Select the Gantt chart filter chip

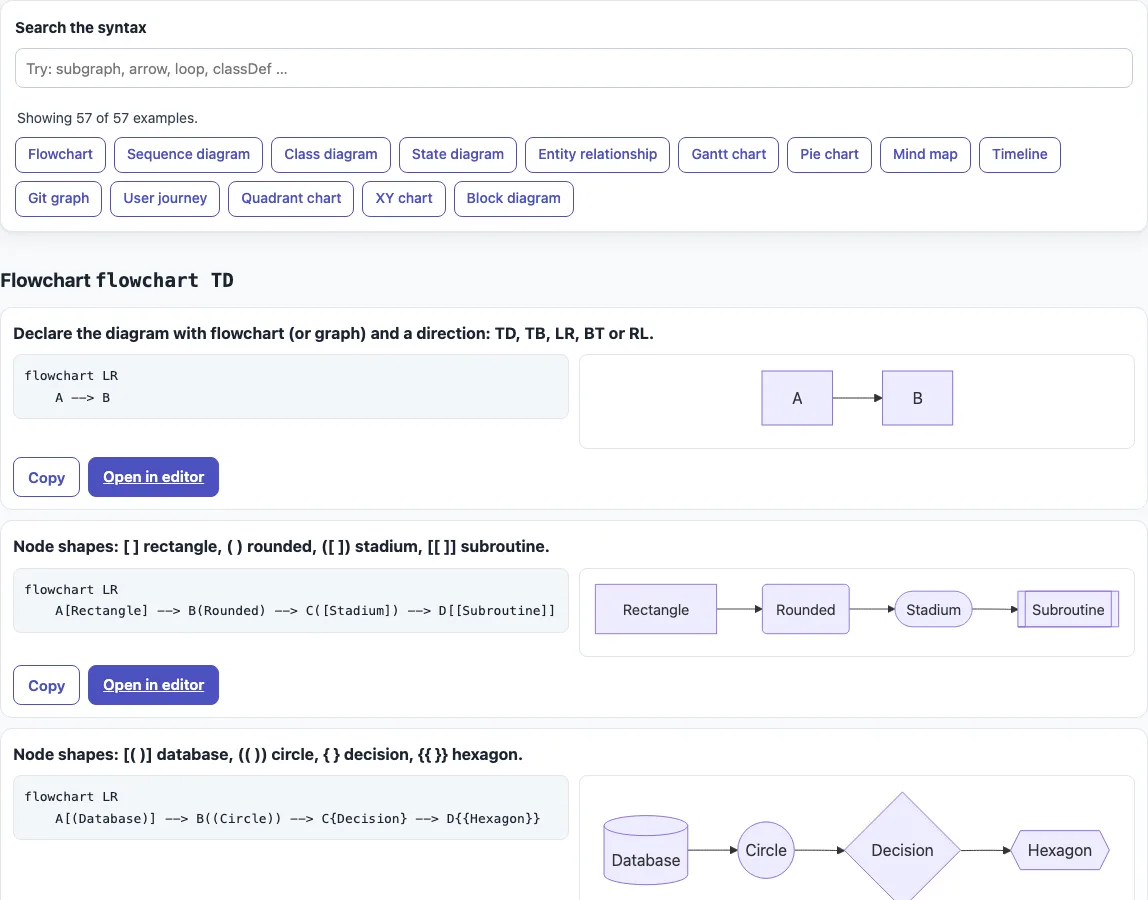click(x=728, y=155)
